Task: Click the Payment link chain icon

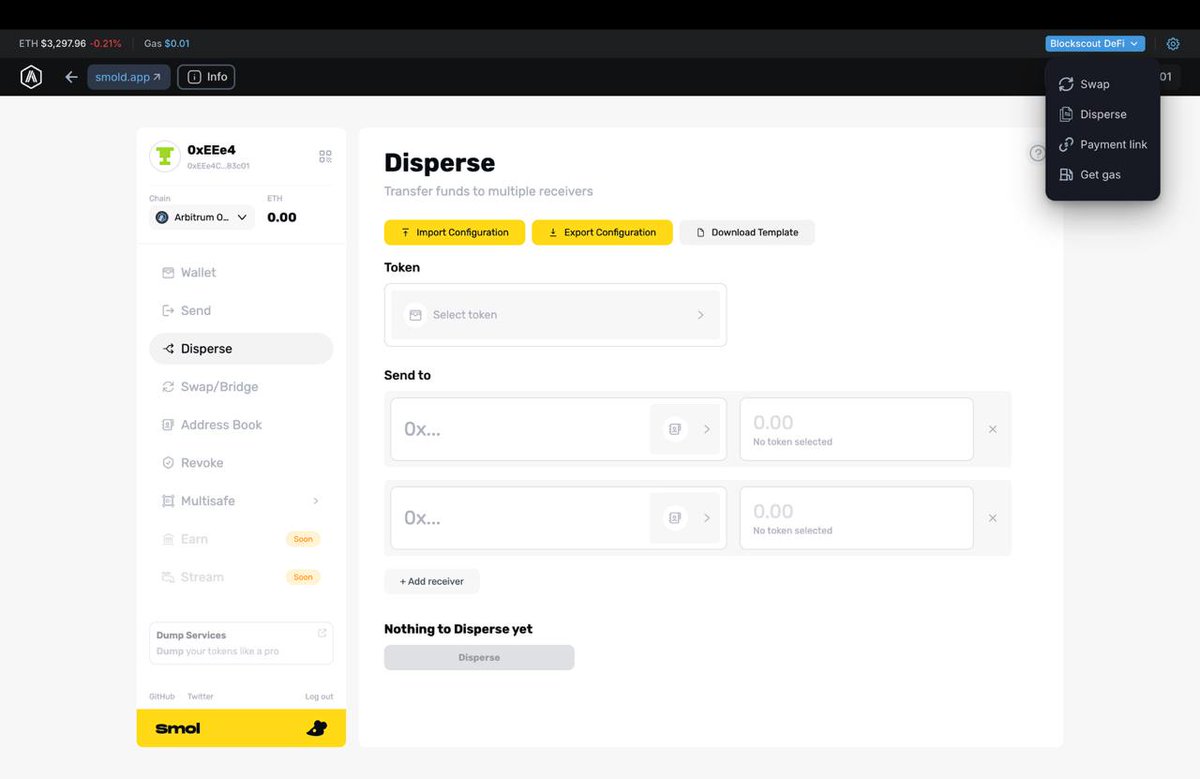Action: [x=1066, y=144]
